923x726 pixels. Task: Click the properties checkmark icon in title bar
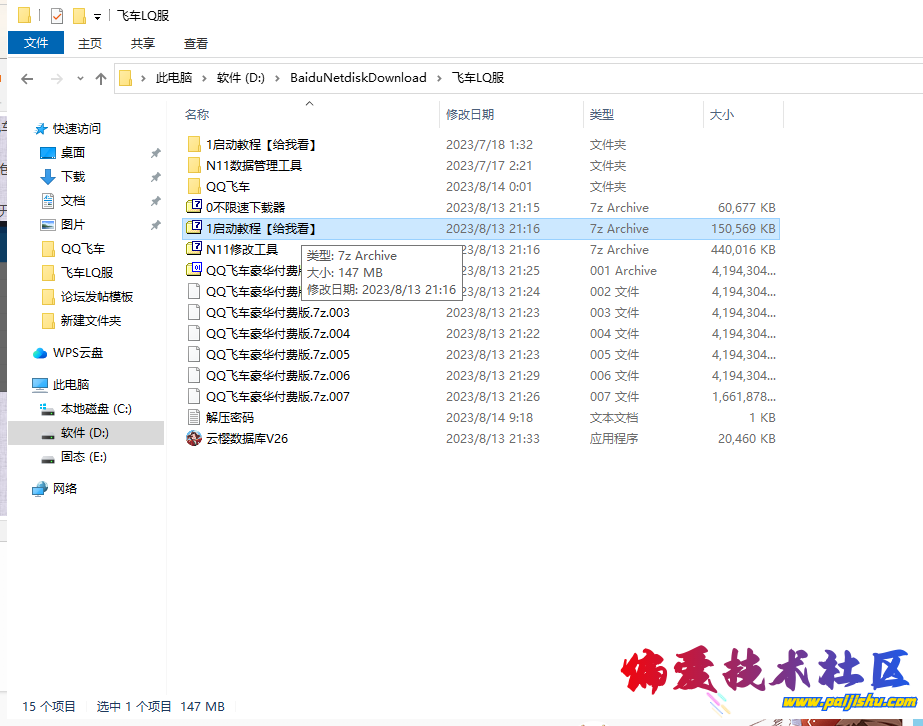(57, 15)
